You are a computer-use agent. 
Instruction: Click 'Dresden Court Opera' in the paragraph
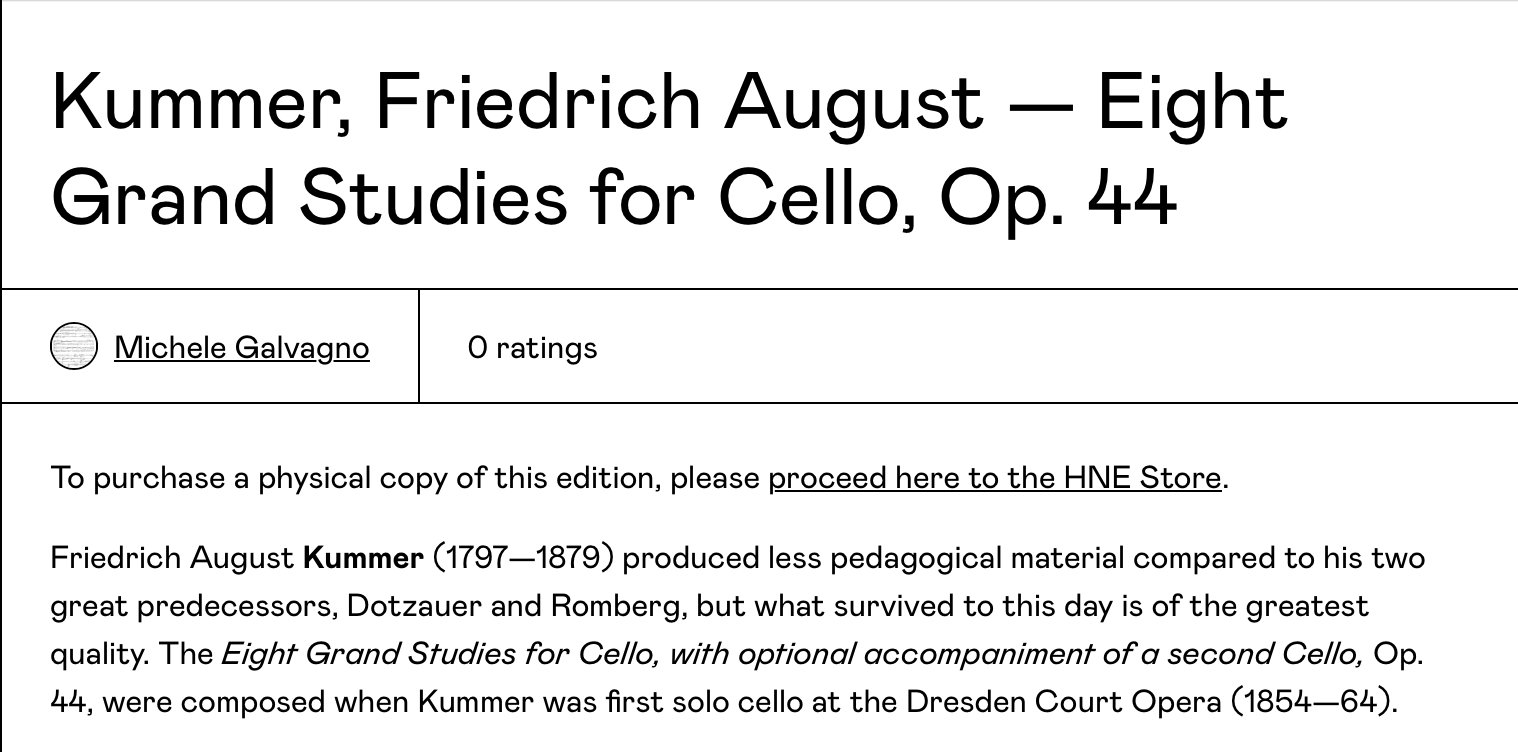(x=1063, y=701)
